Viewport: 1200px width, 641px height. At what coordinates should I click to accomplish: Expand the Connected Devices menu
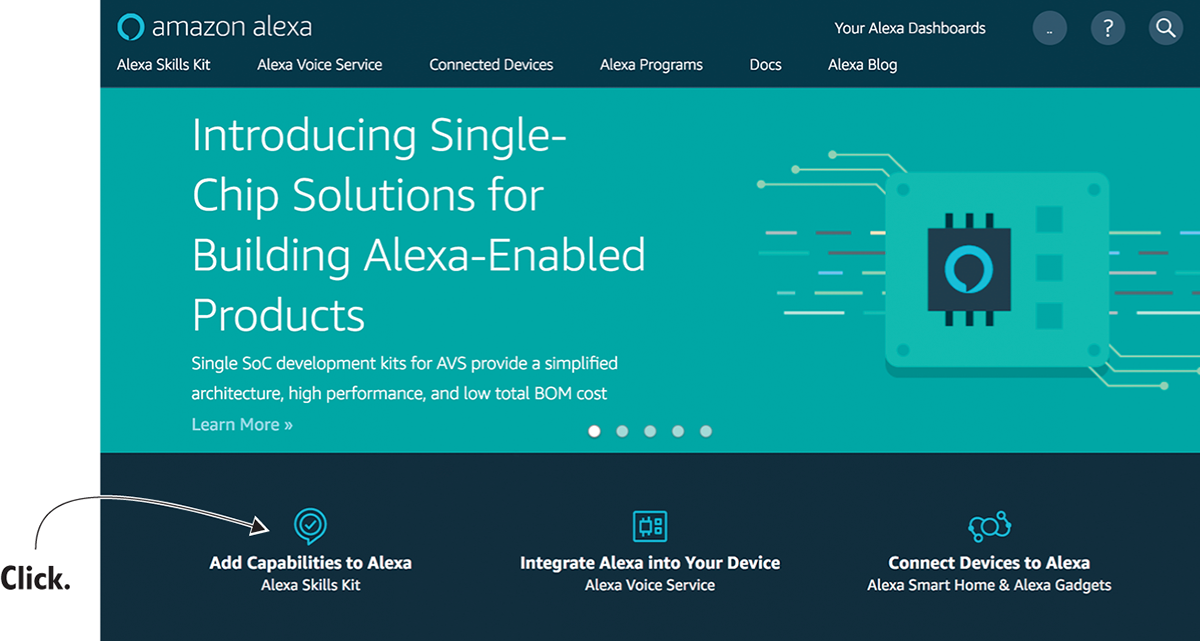click(x=491, y=65)
